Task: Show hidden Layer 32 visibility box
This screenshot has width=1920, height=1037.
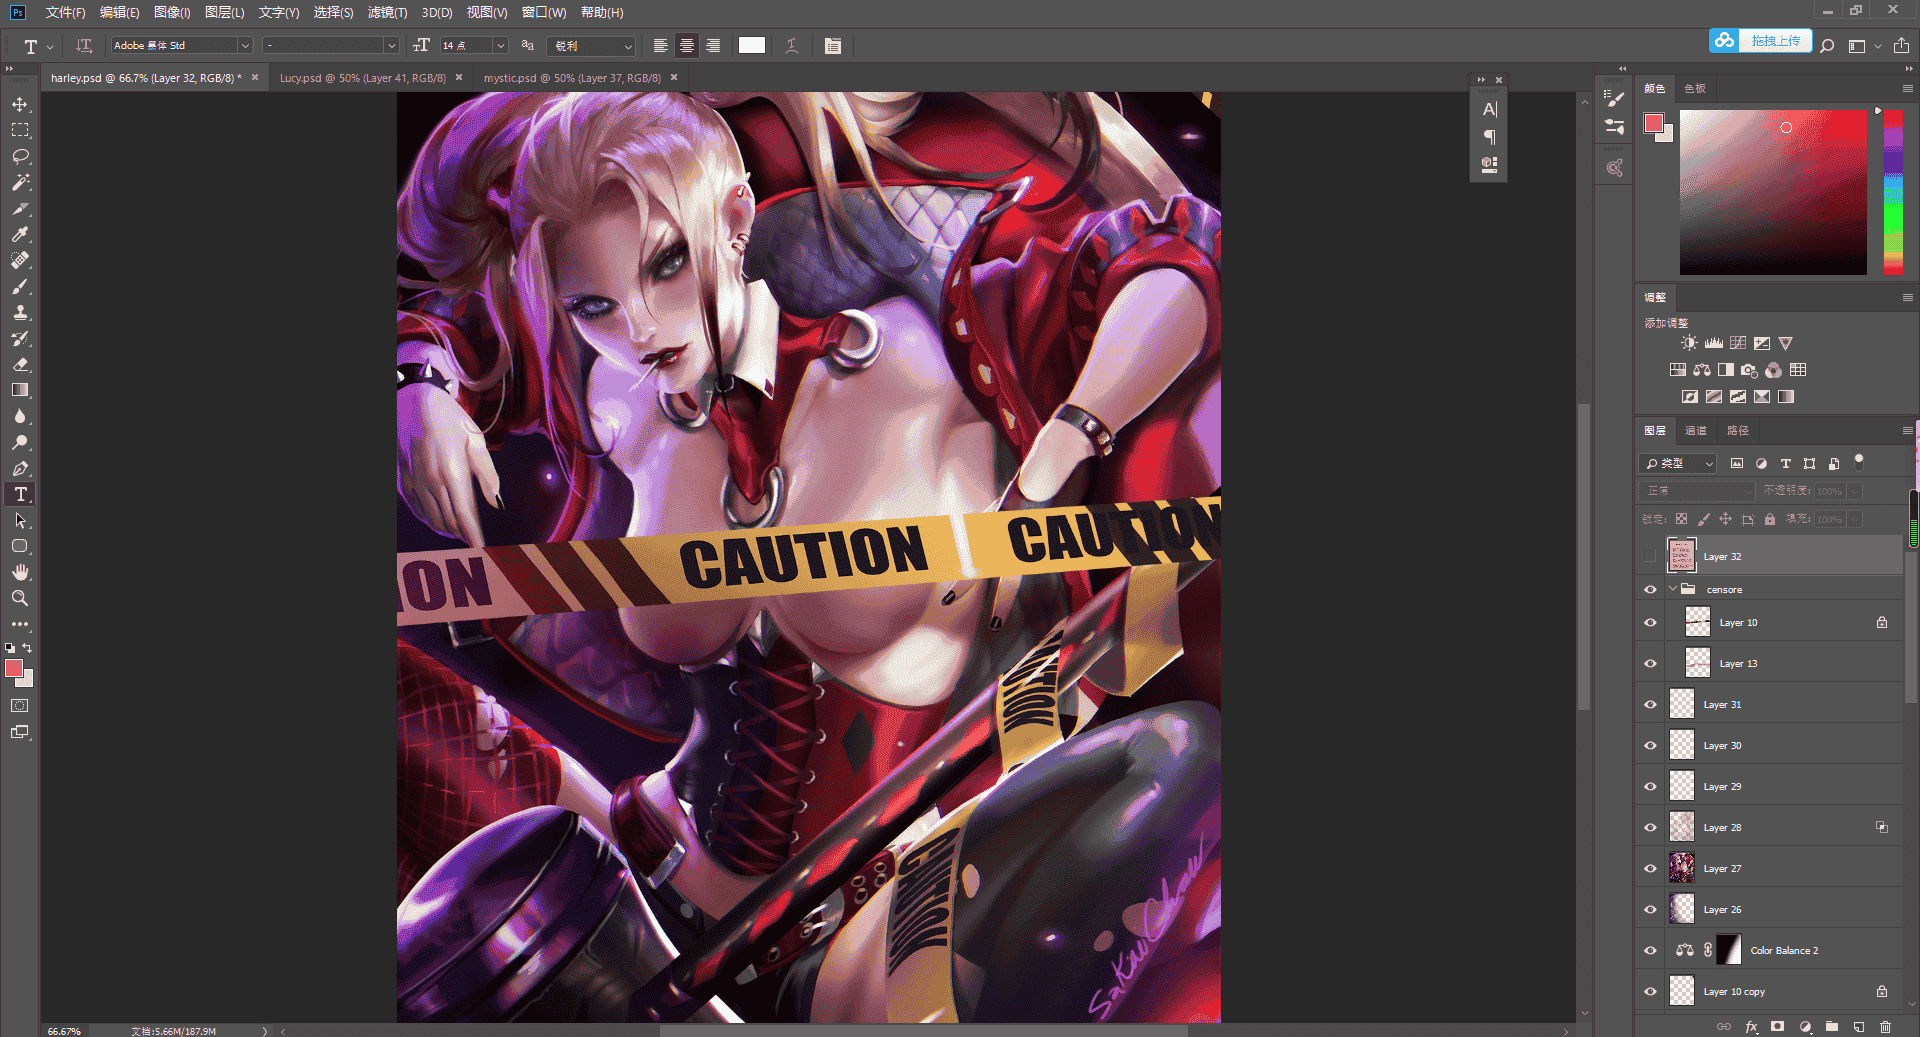Action: [1650, 556]
